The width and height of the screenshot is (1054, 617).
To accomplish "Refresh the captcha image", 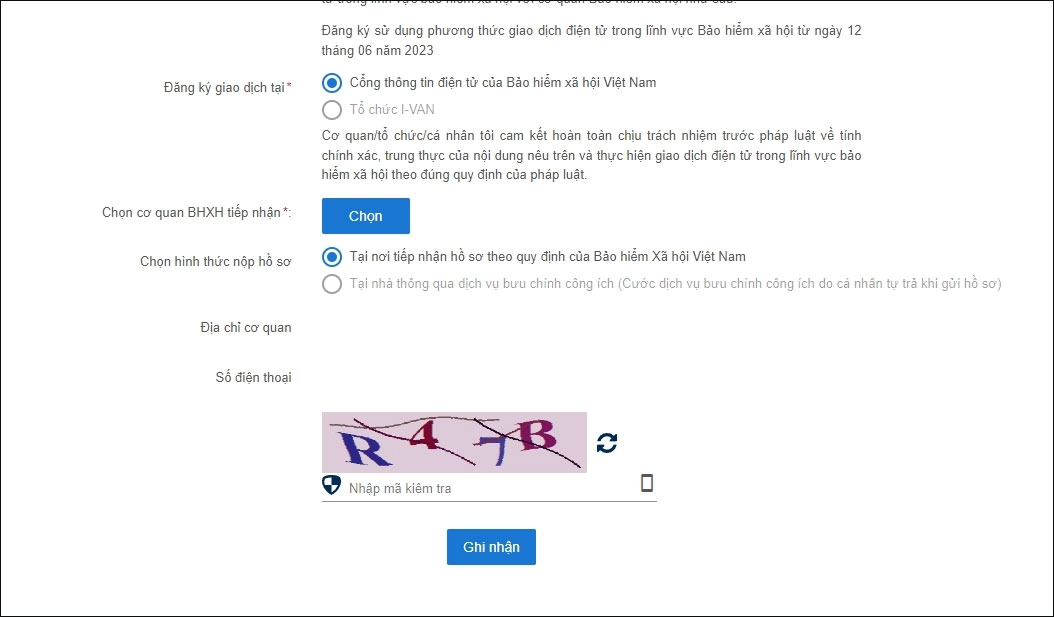I will click(607, 443).
